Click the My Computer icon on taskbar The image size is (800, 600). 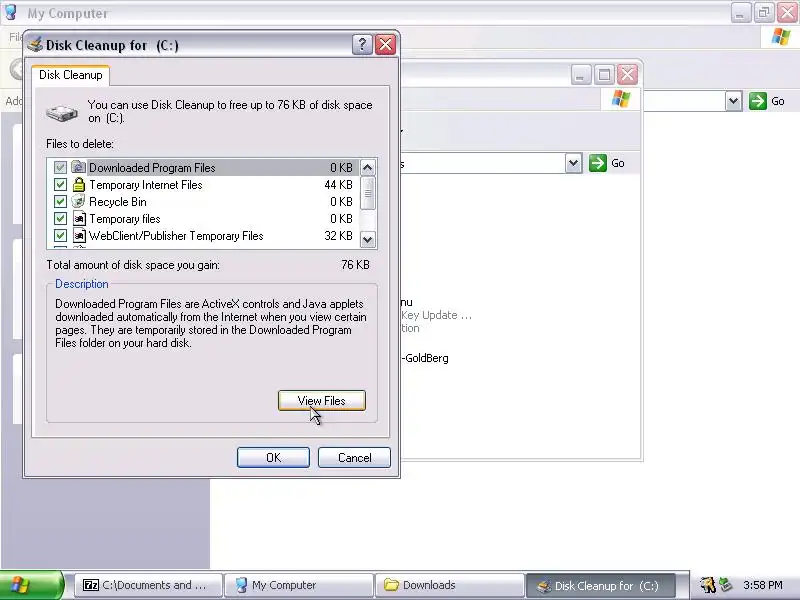click(x=241, y=585)
